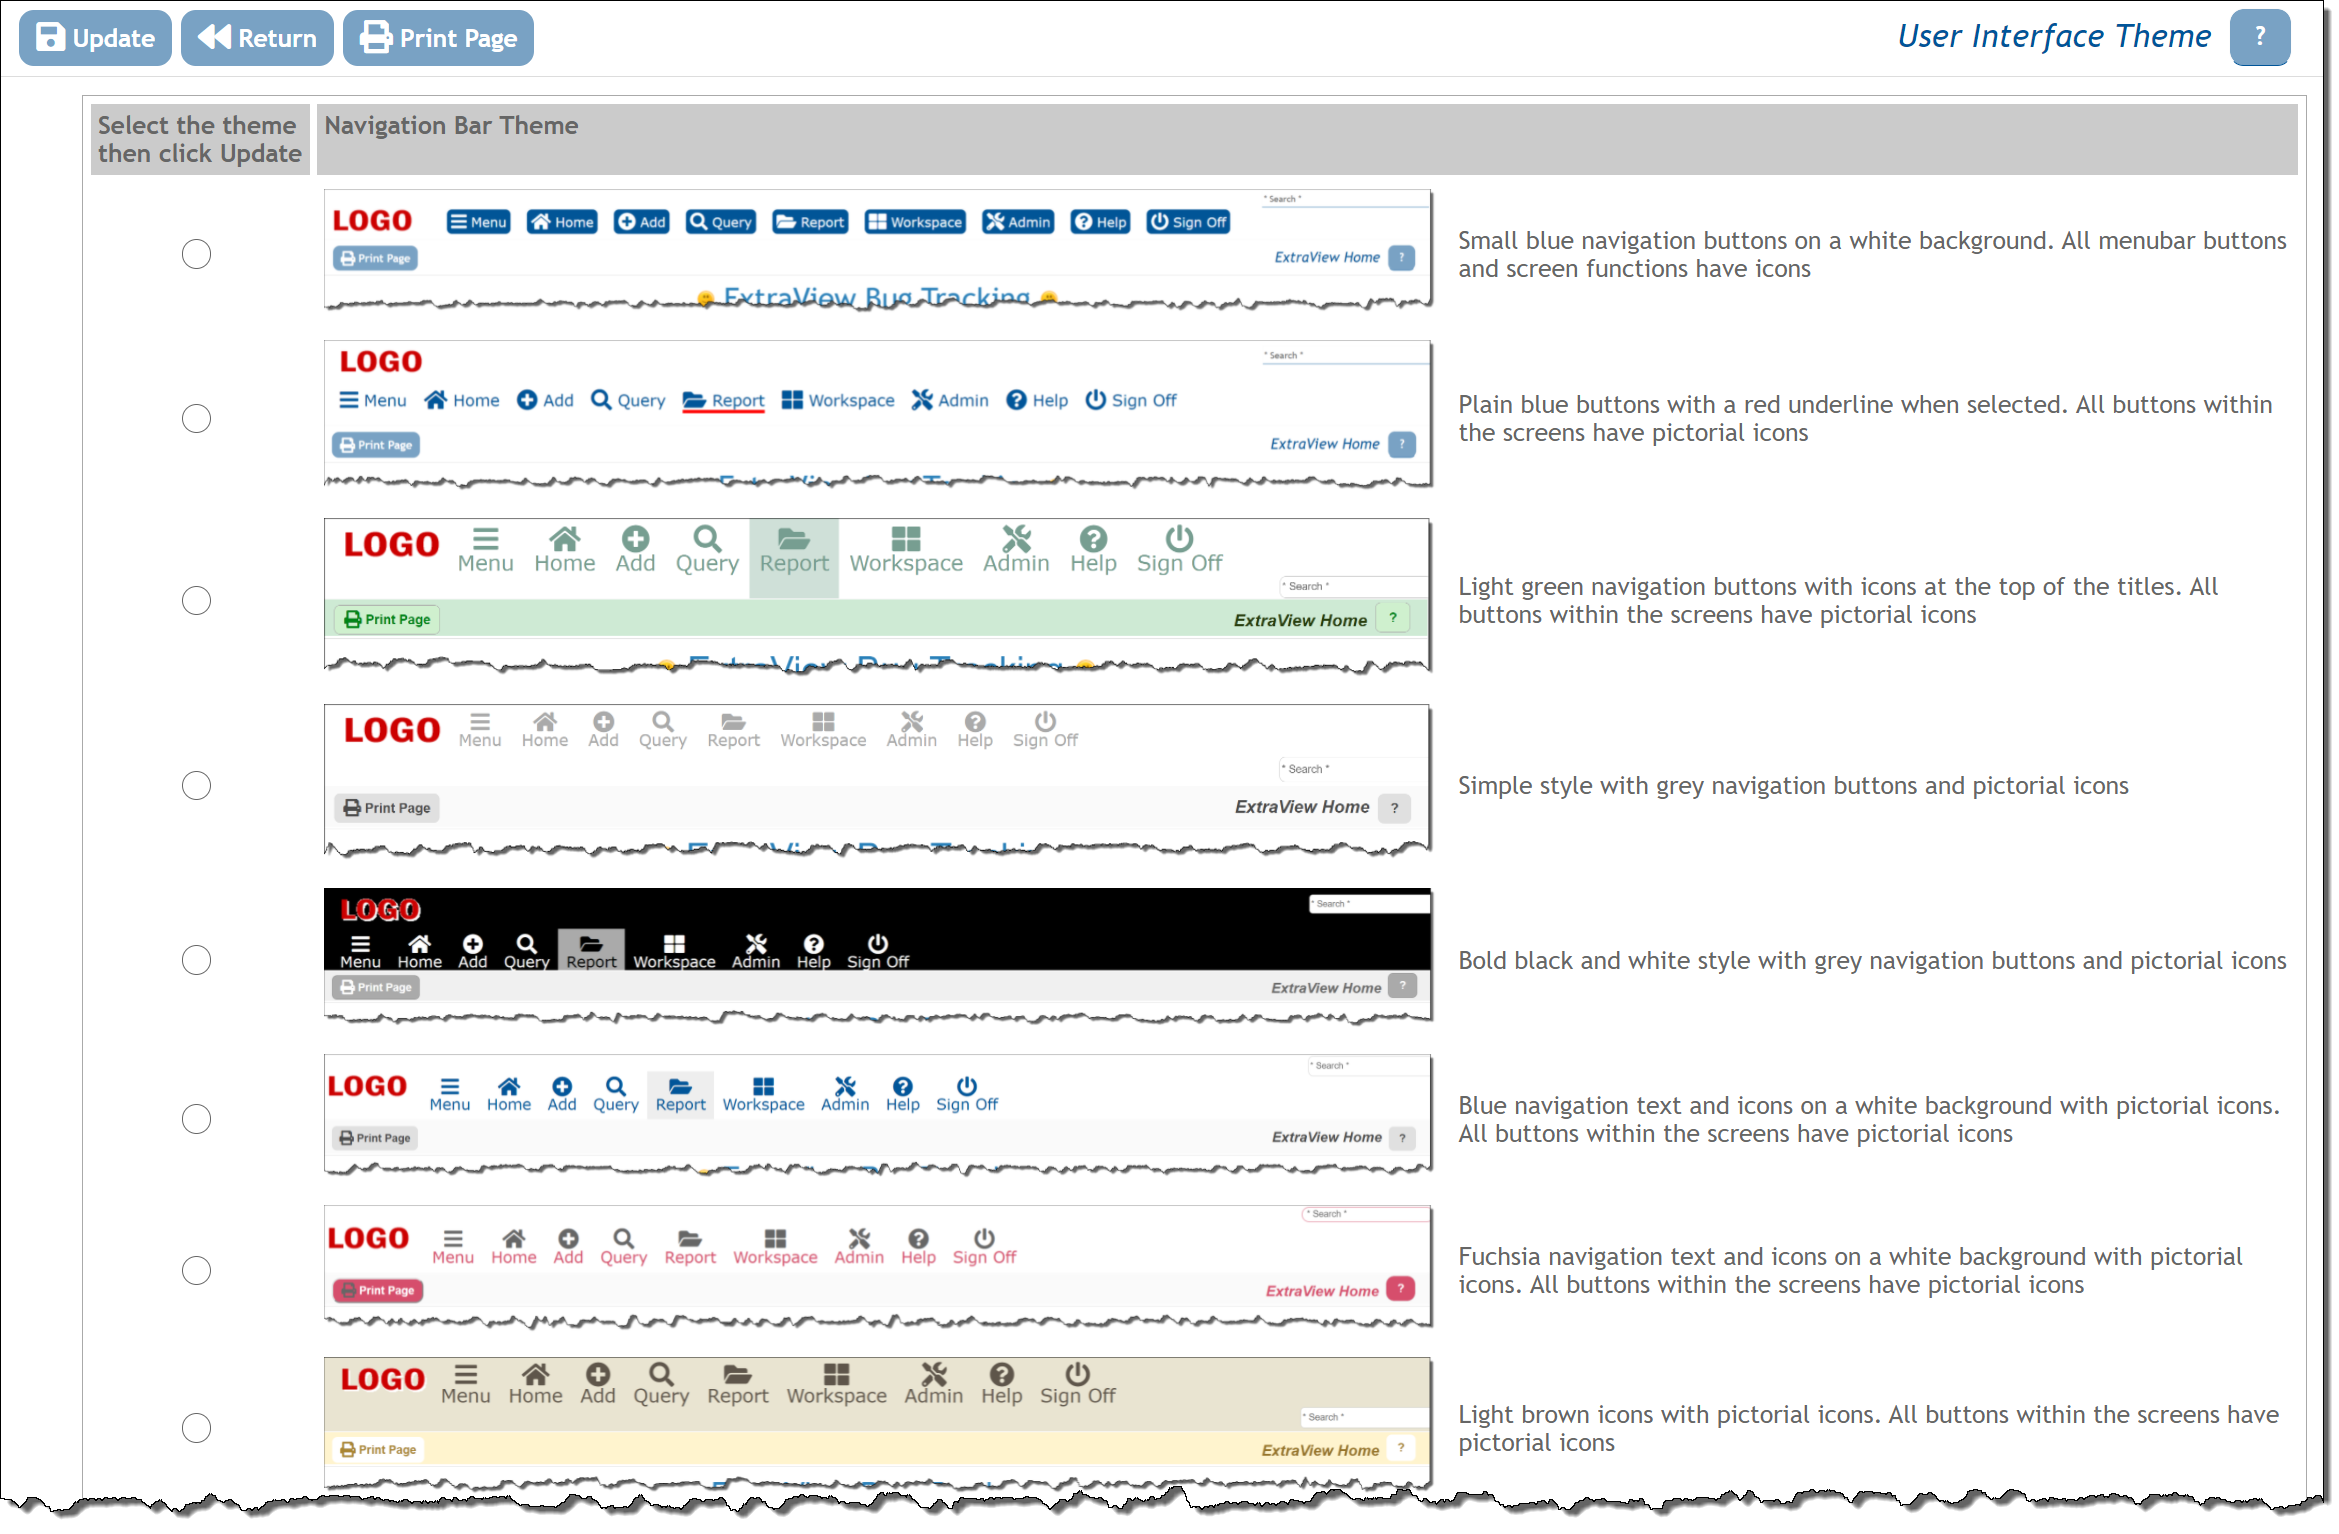Screen dimensions: 2339x1534
Task: Click the floppy disk icon on Update
Action: (50, 38)
